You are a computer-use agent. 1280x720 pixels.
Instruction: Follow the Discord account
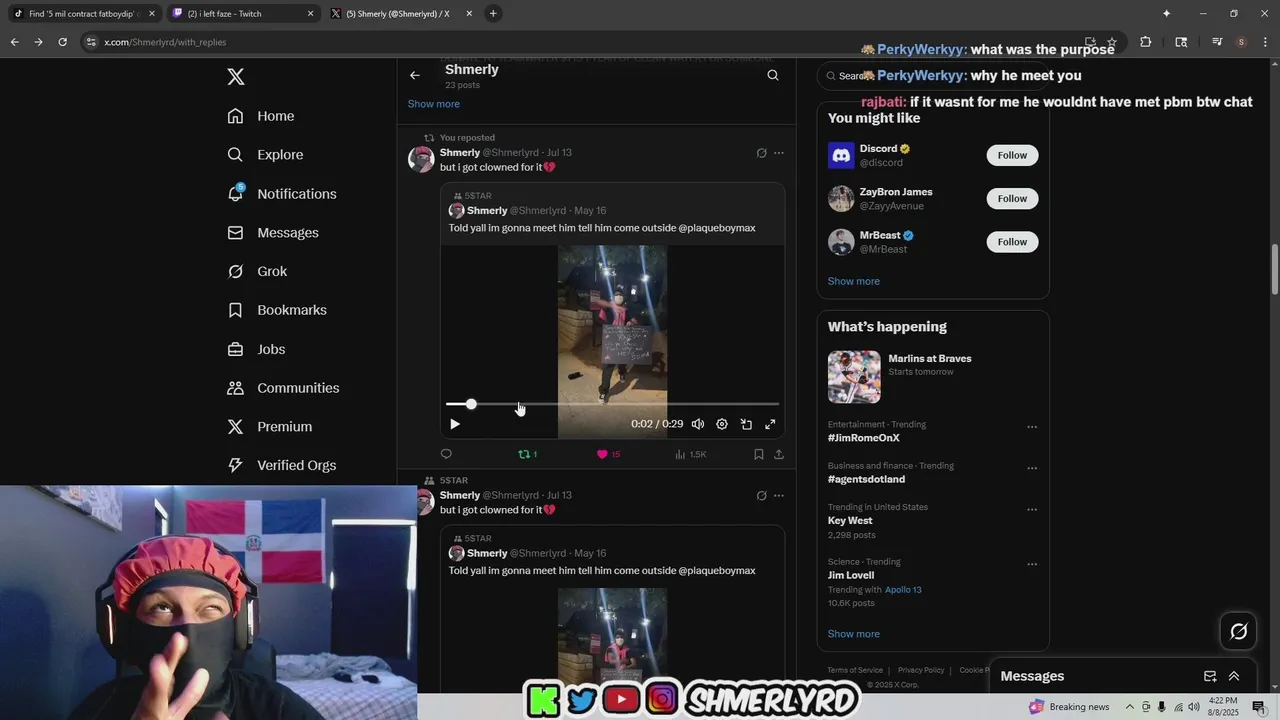1012,155
